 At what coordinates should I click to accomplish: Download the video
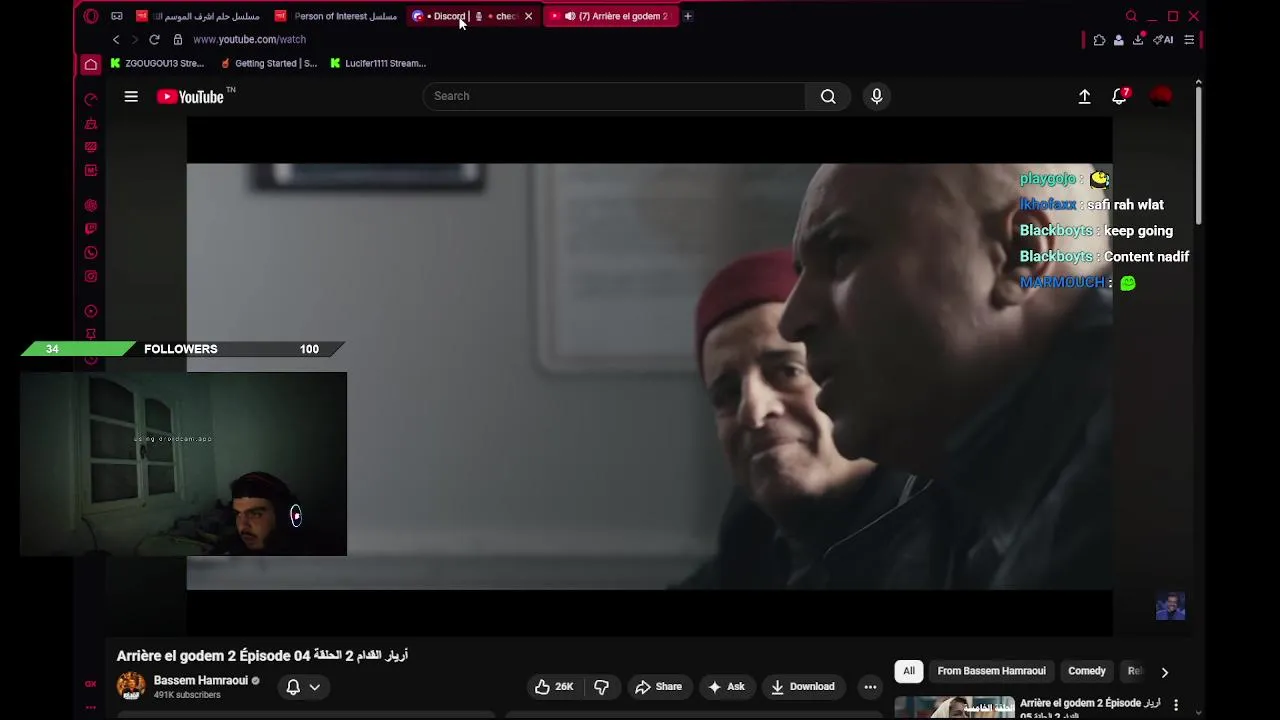802,687
